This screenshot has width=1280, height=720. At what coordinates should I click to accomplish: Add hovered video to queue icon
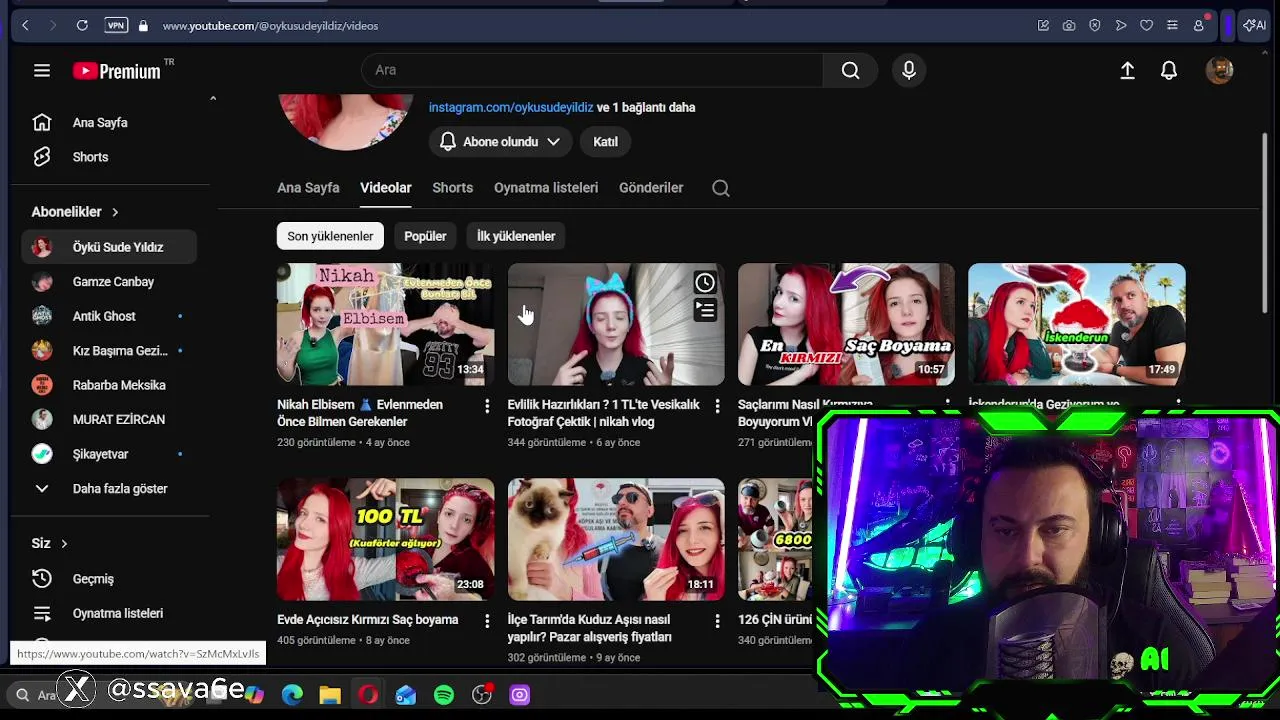(x=705, y=311)
